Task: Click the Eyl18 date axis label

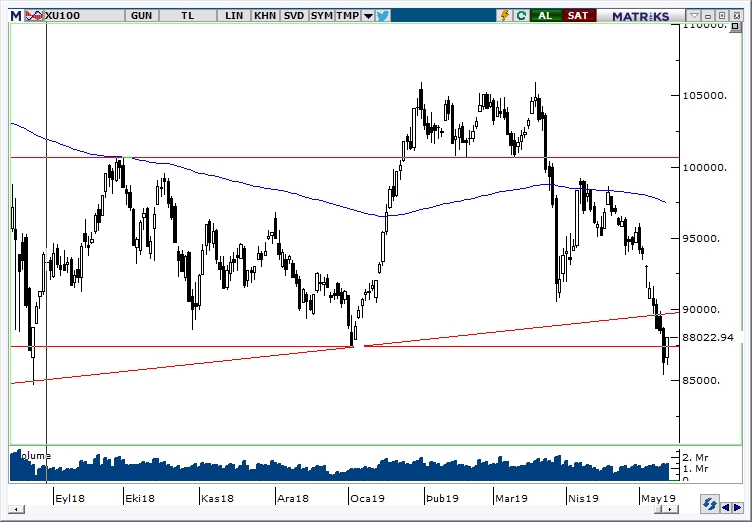Action: pyautogui.click(x=70, y=498)
